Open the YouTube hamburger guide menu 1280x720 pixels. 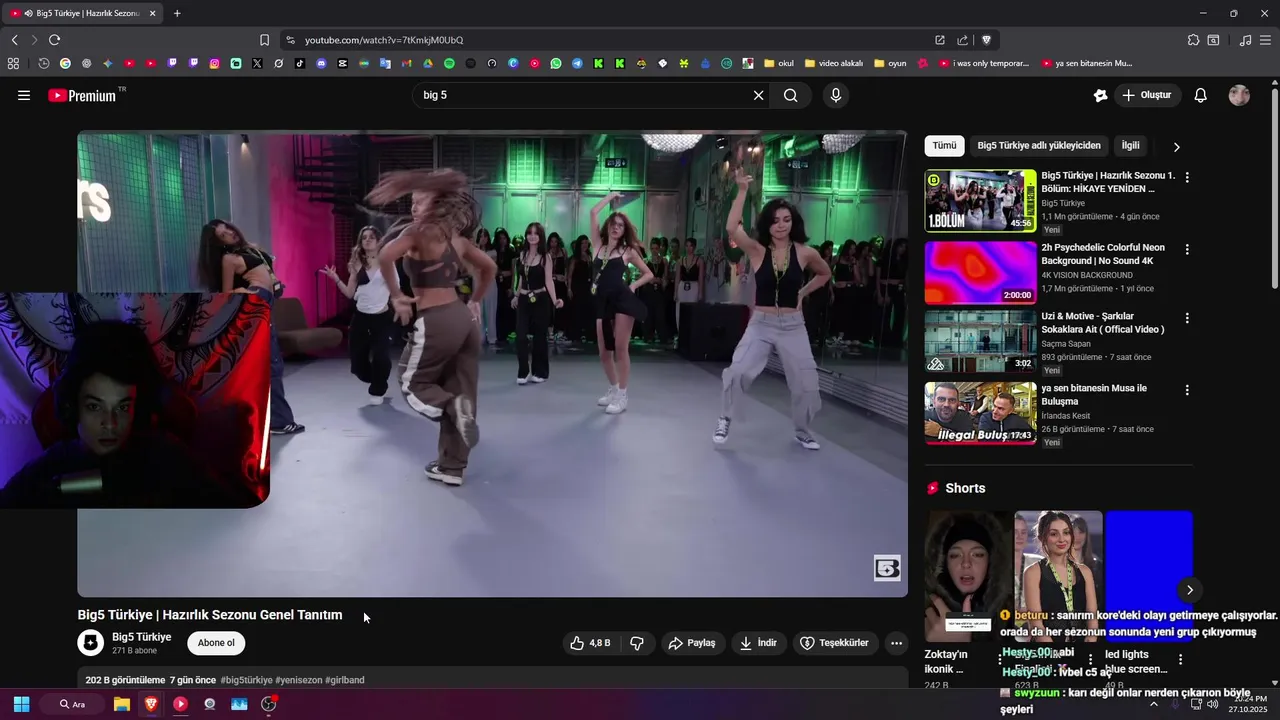point(24,95)
